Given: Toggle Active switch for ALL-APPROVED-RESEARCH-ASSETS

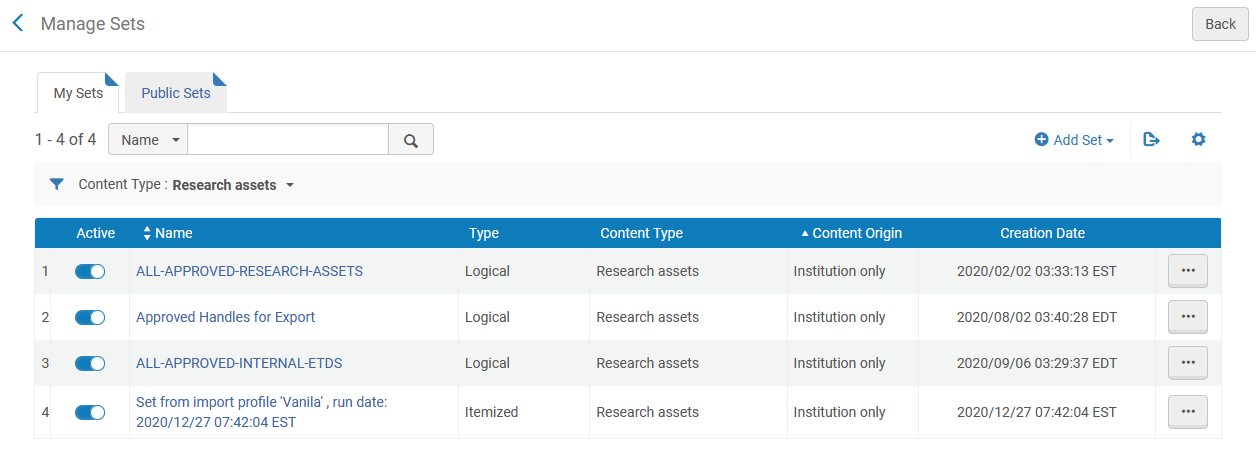Looking at the screenshot, I should pos(90,271).
